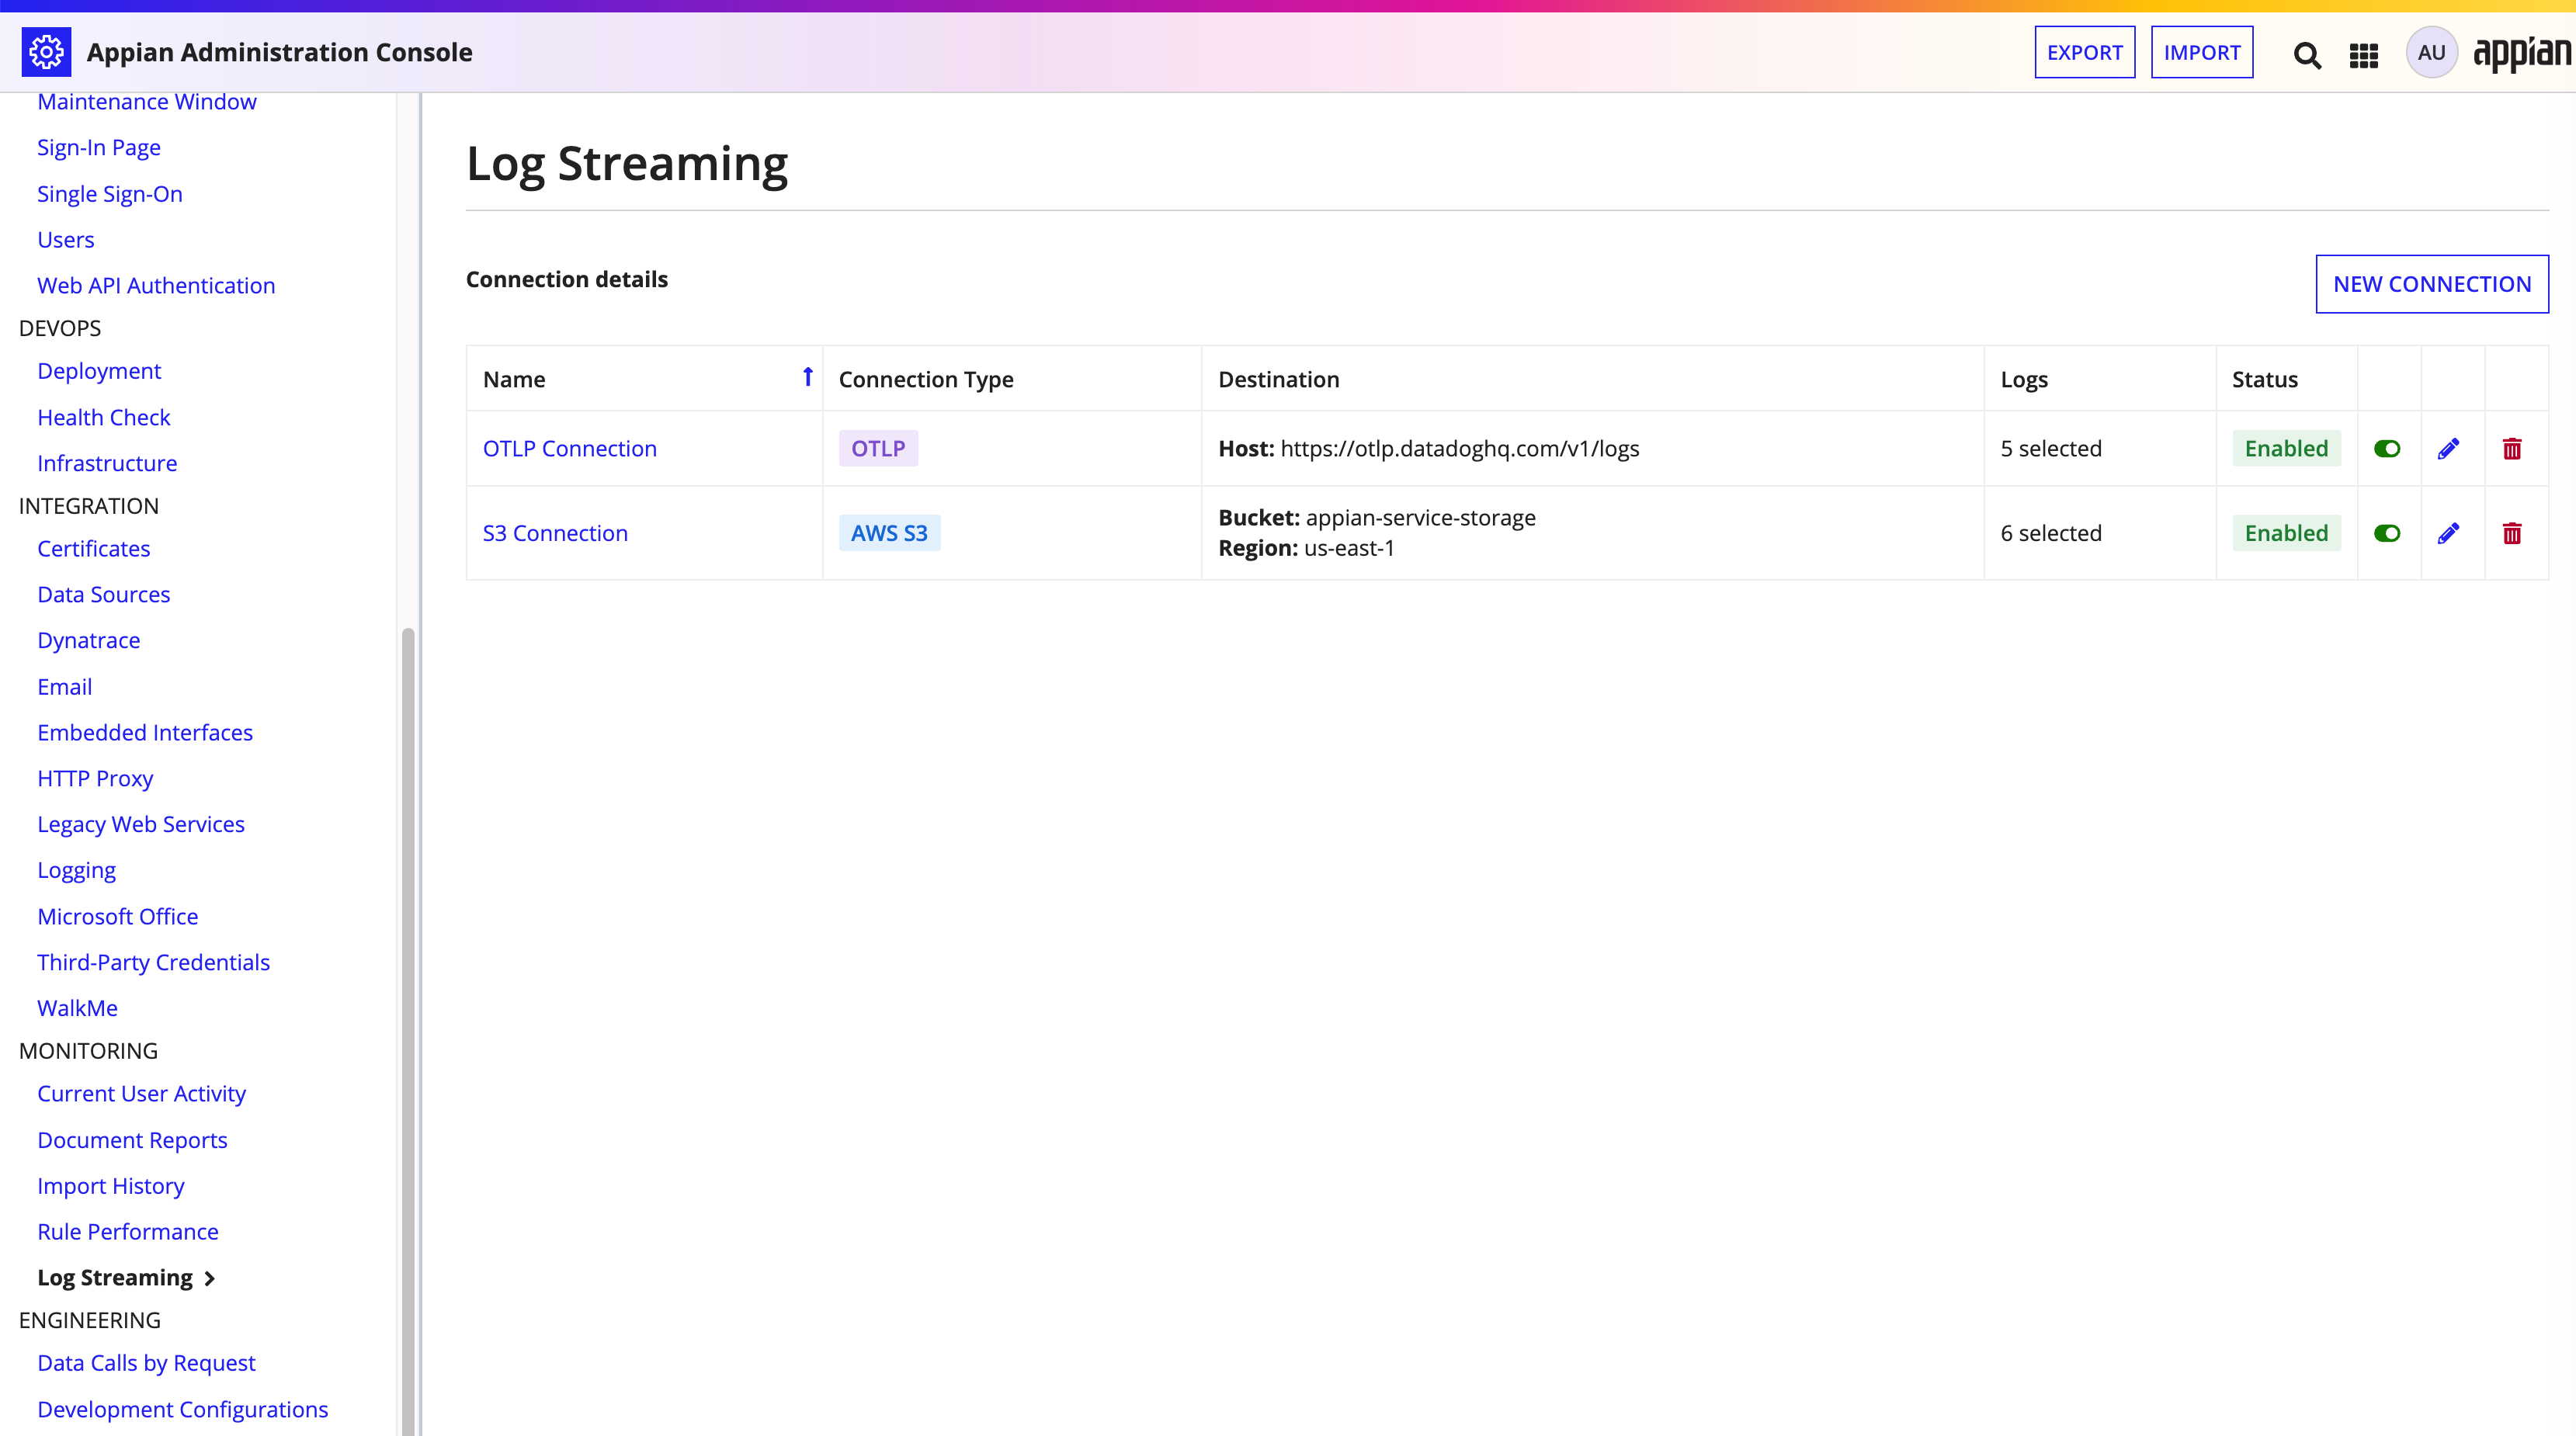This screenshot has height=1436, width=2576.
Task: Delete the OTLP Connection with trash icon
Action: point(2512,449)
